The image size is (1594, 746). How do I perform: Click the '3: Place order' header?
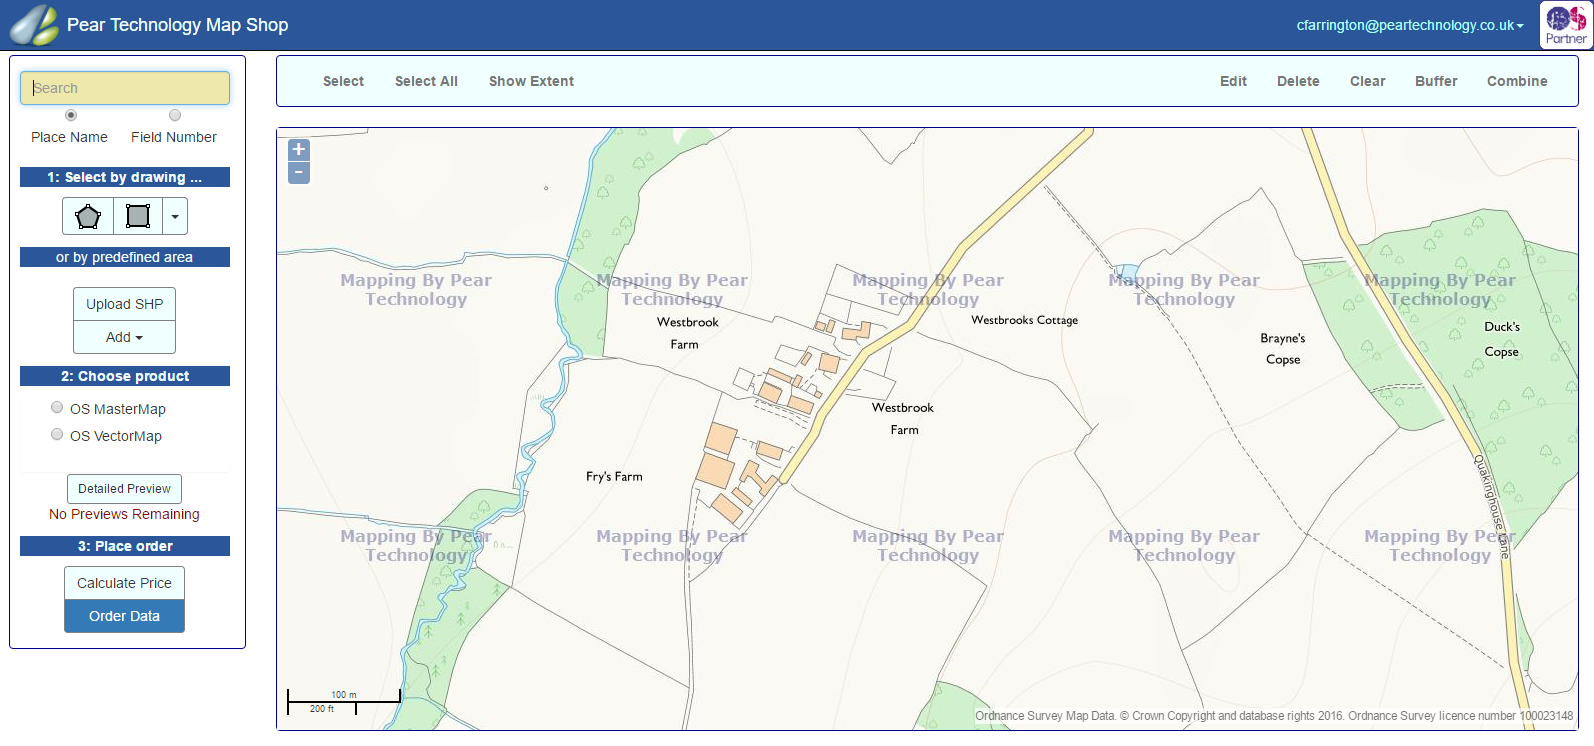(125, 546)
